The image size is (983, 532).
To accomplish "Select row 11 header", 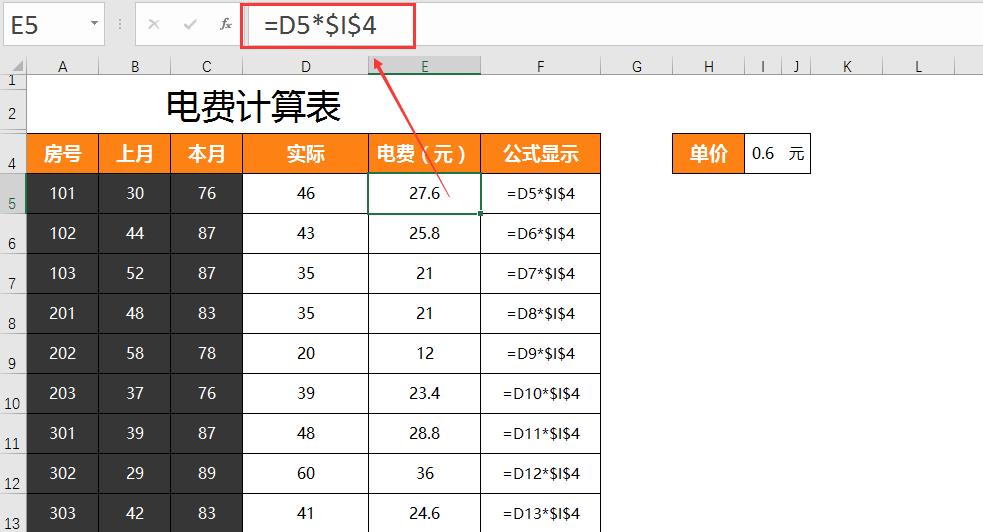I will coord(13,434).
